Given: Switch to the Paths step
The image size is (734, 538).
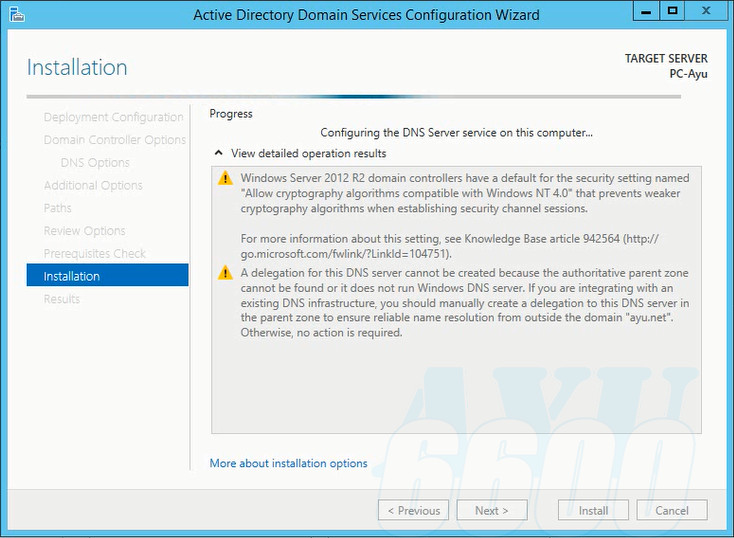Looking at the screenshot, I should 58,208.
